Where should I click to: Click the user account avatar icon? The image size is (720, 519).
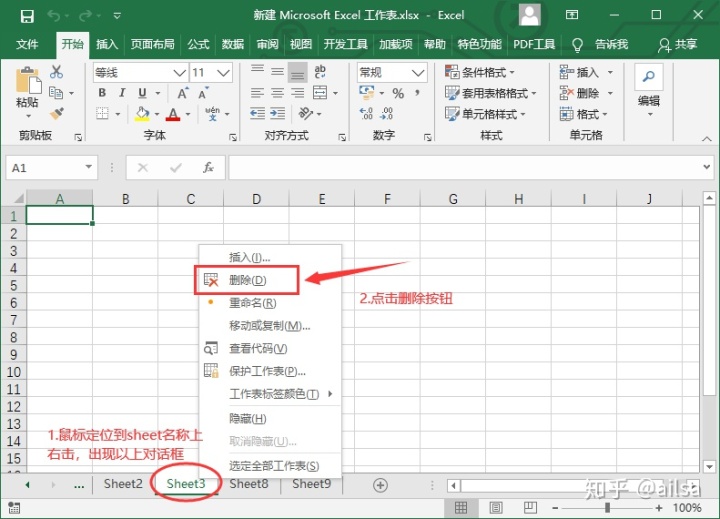tap(529, 15)
